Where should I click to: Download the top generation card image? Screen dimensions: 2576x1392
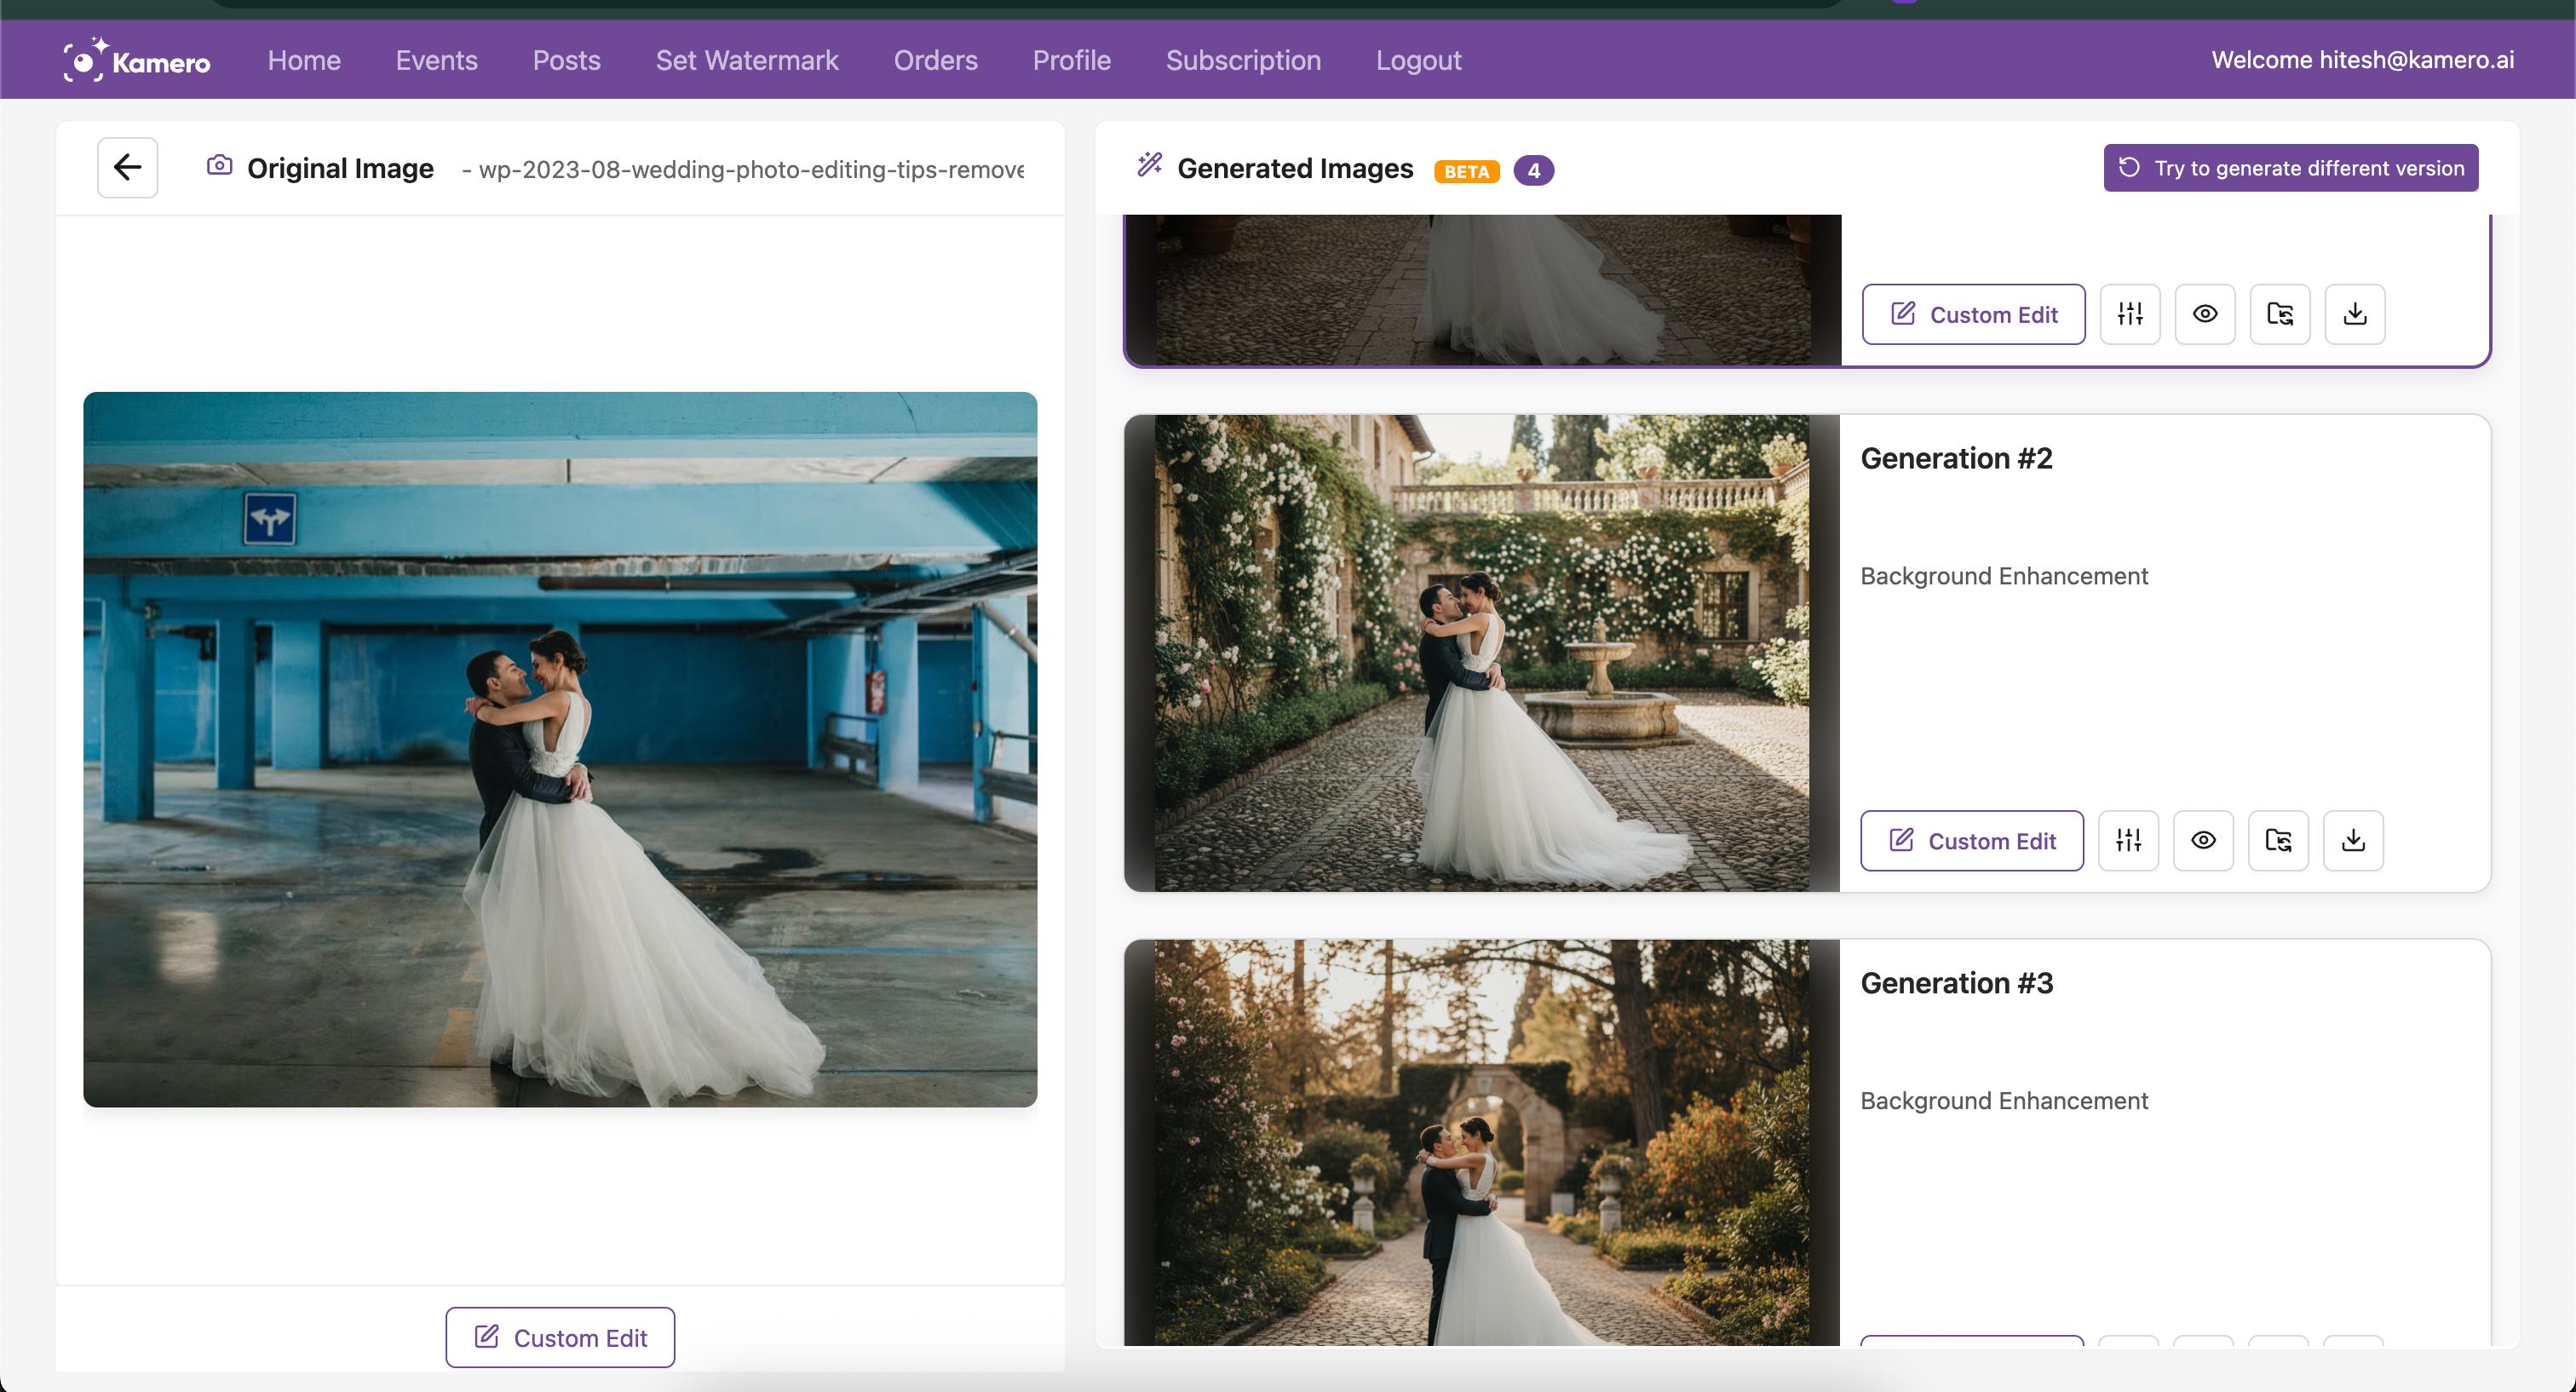(x=2355, y=314)
